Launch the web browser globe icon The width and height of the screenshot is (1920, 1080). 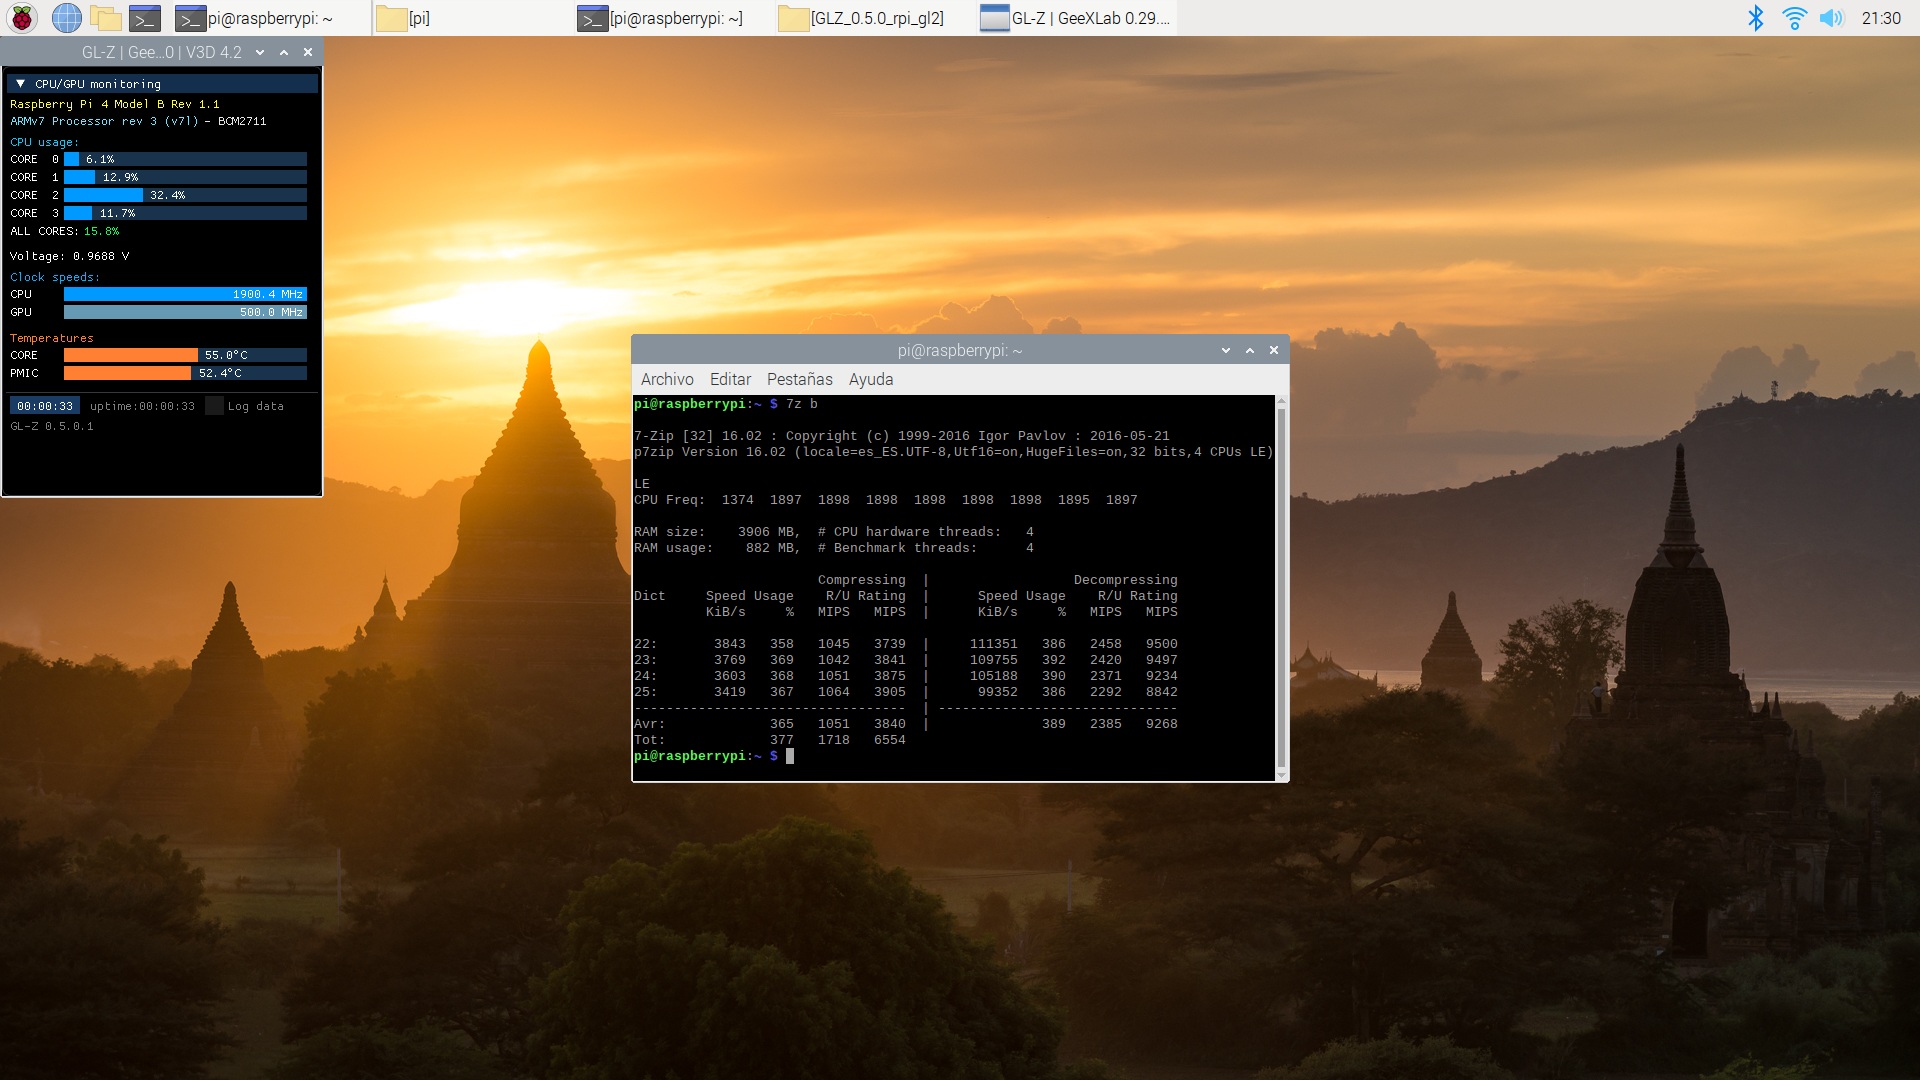coord(66,17)
